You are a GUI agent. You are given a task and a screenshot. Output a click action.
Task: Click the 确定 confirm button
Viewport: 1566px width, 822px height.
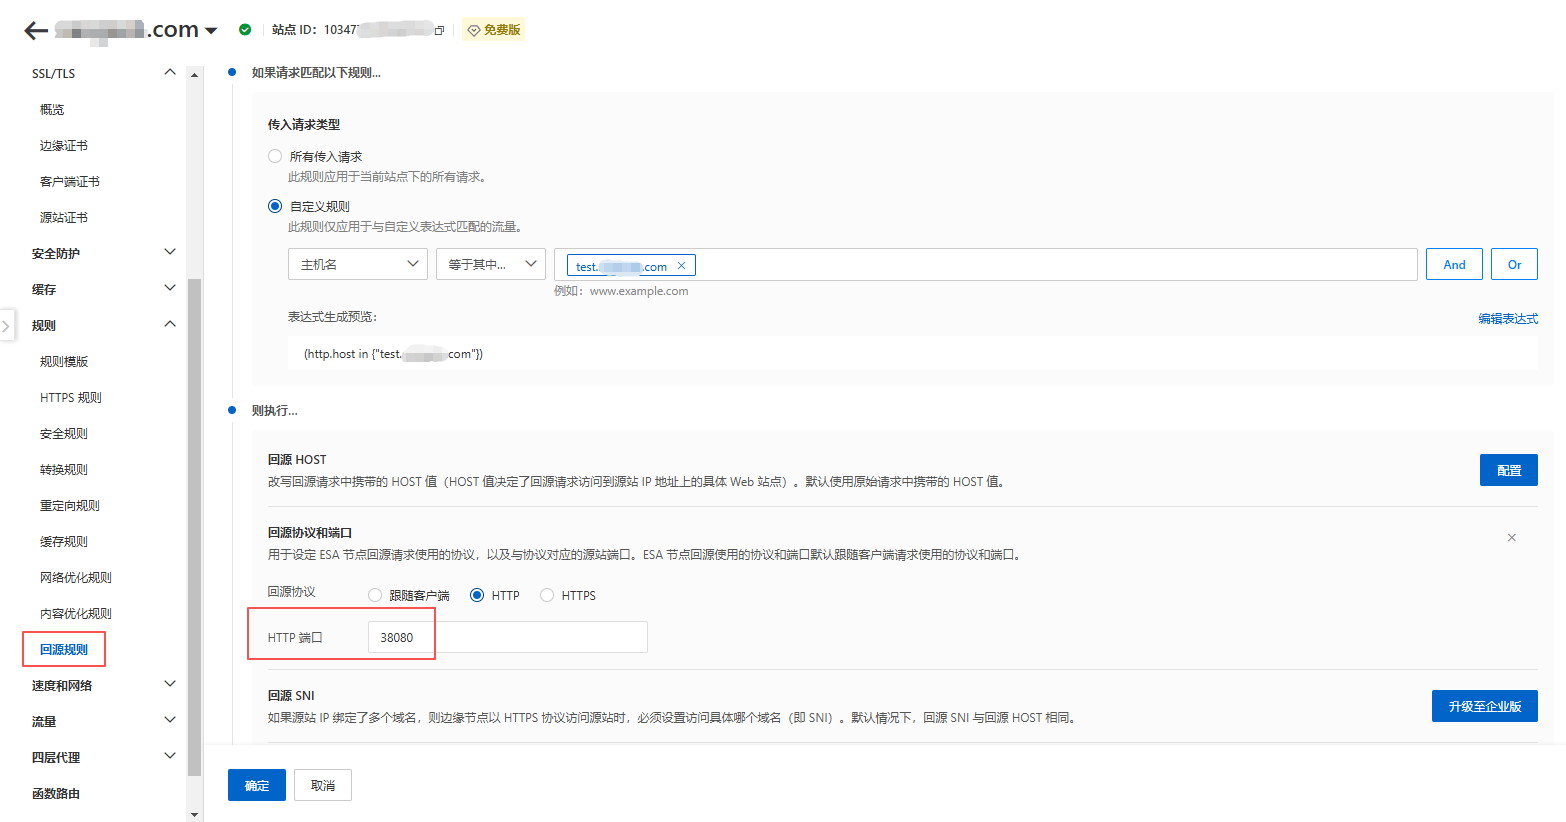pyautogui.click(x=257, y=785)
